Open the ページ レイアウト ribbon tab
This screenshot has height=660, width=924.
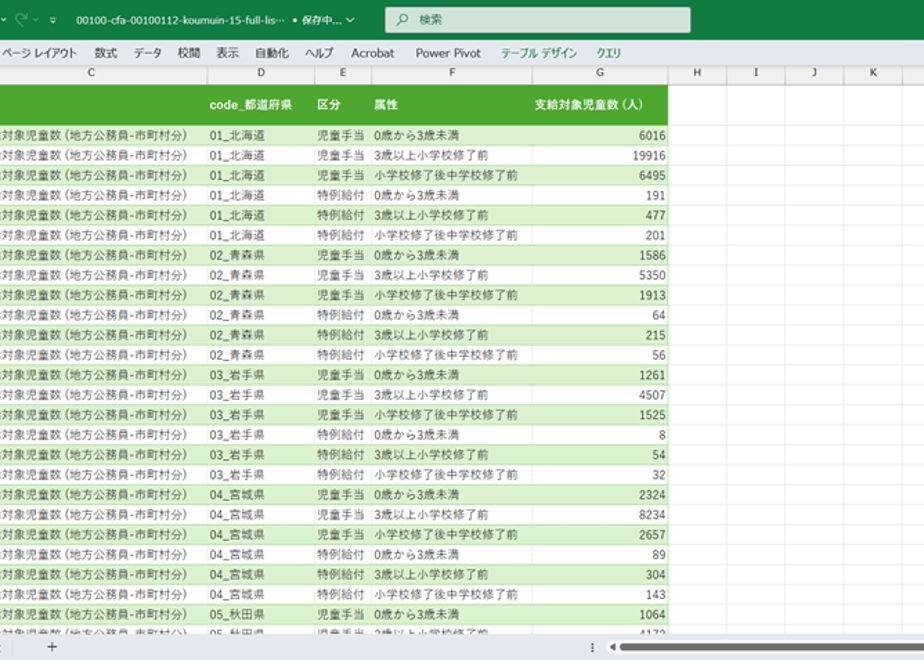[39, 53]
